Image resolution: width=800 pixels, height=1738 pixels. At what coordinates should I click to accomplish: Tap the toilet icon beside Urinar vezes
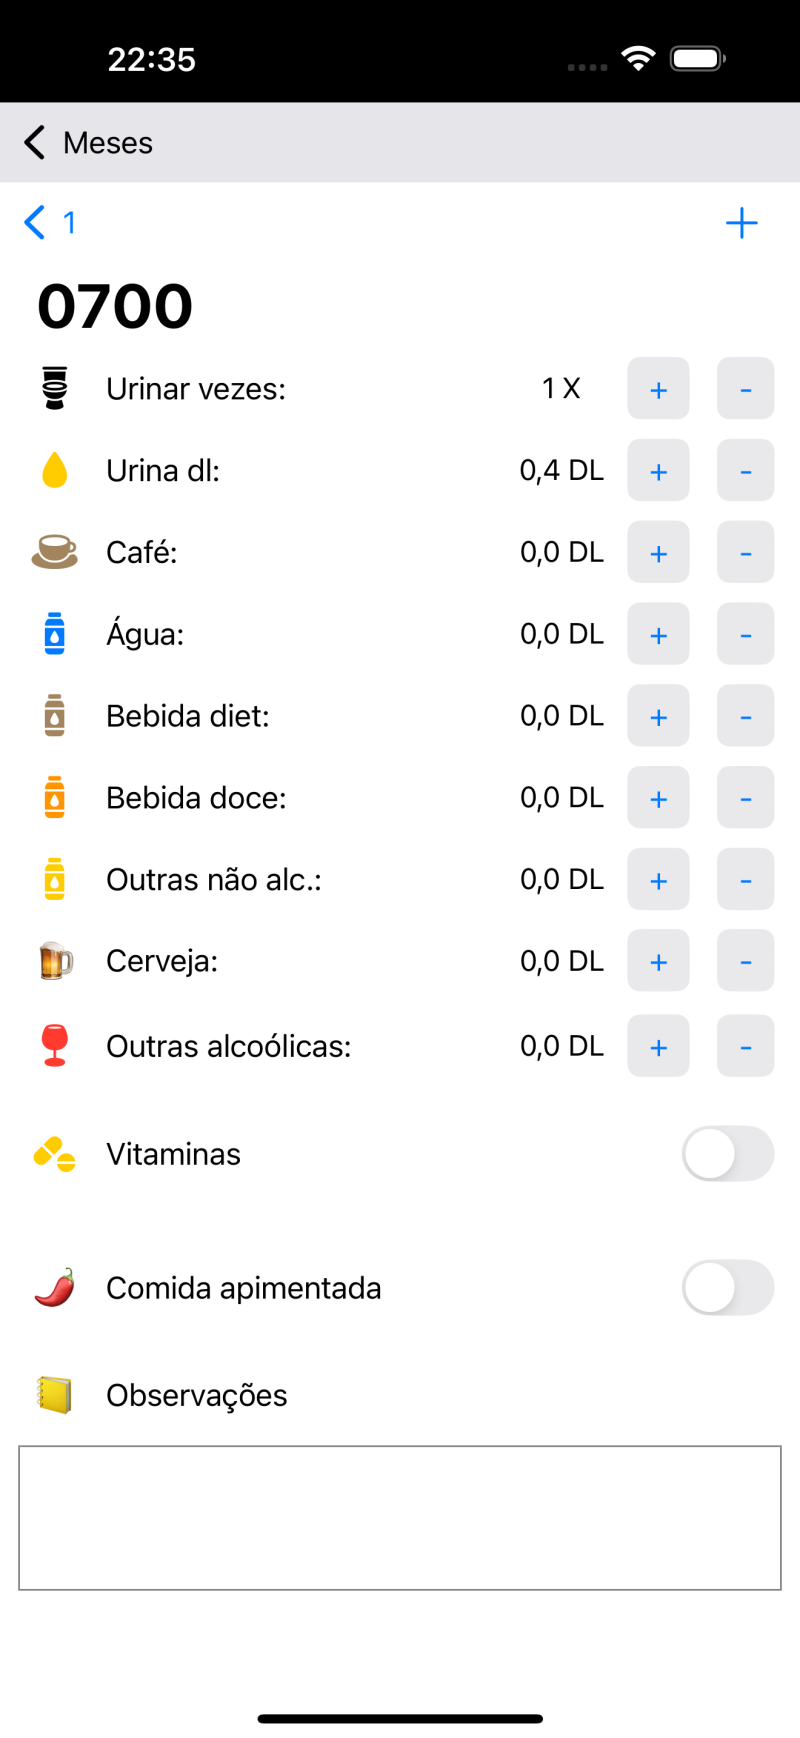55,388
